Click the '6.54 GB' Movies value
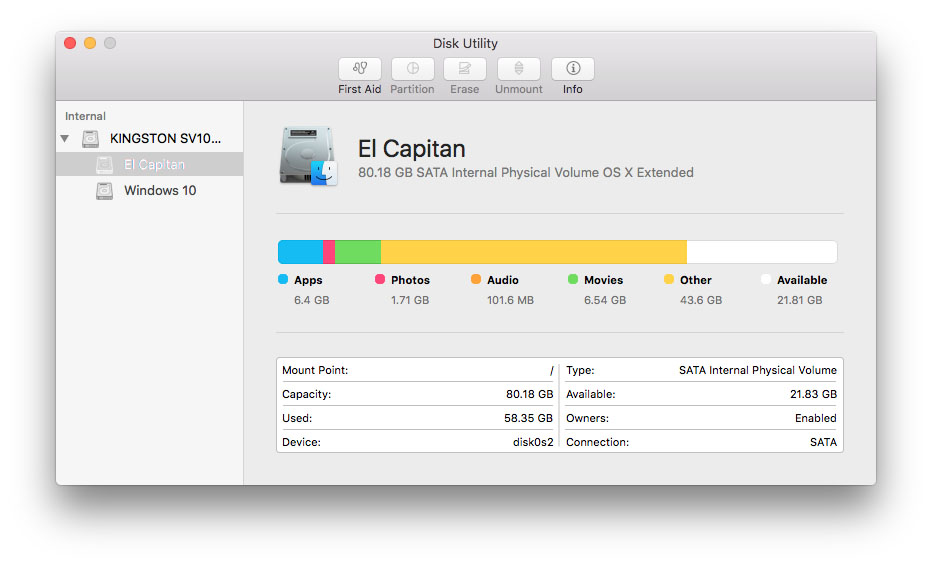Screen dimensions: 932x565 pos(605,300)
